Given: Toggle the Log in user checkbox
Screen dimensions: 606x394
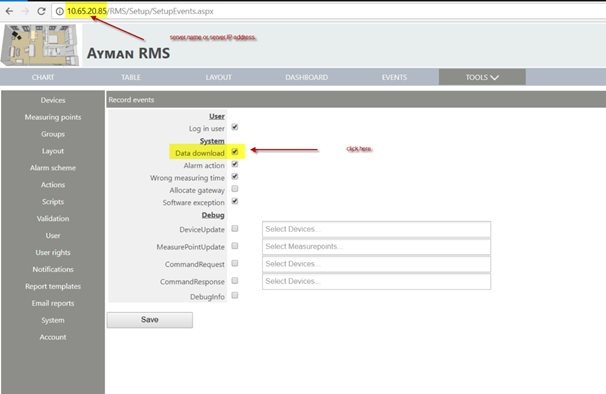Looking at the screenshot, I should [x=235, y=127].
